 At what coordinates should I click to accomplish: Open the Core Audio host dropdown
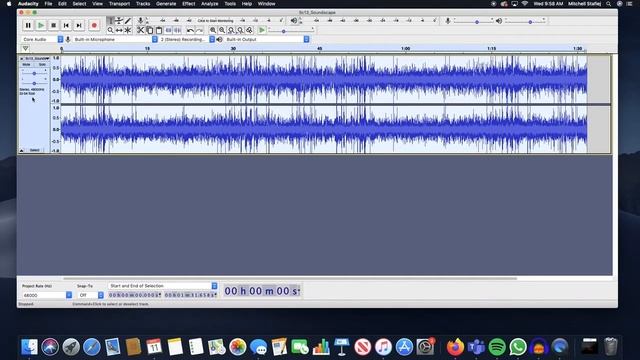click(x=42, y=39)
